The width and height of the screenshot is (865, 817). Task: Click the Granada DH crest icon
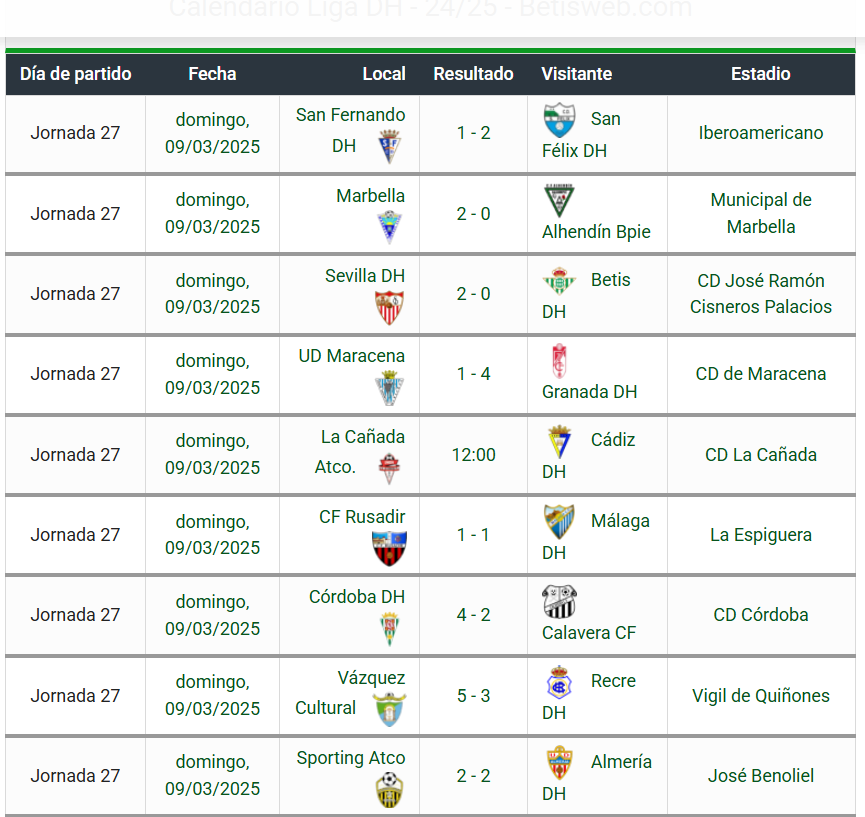559,361
